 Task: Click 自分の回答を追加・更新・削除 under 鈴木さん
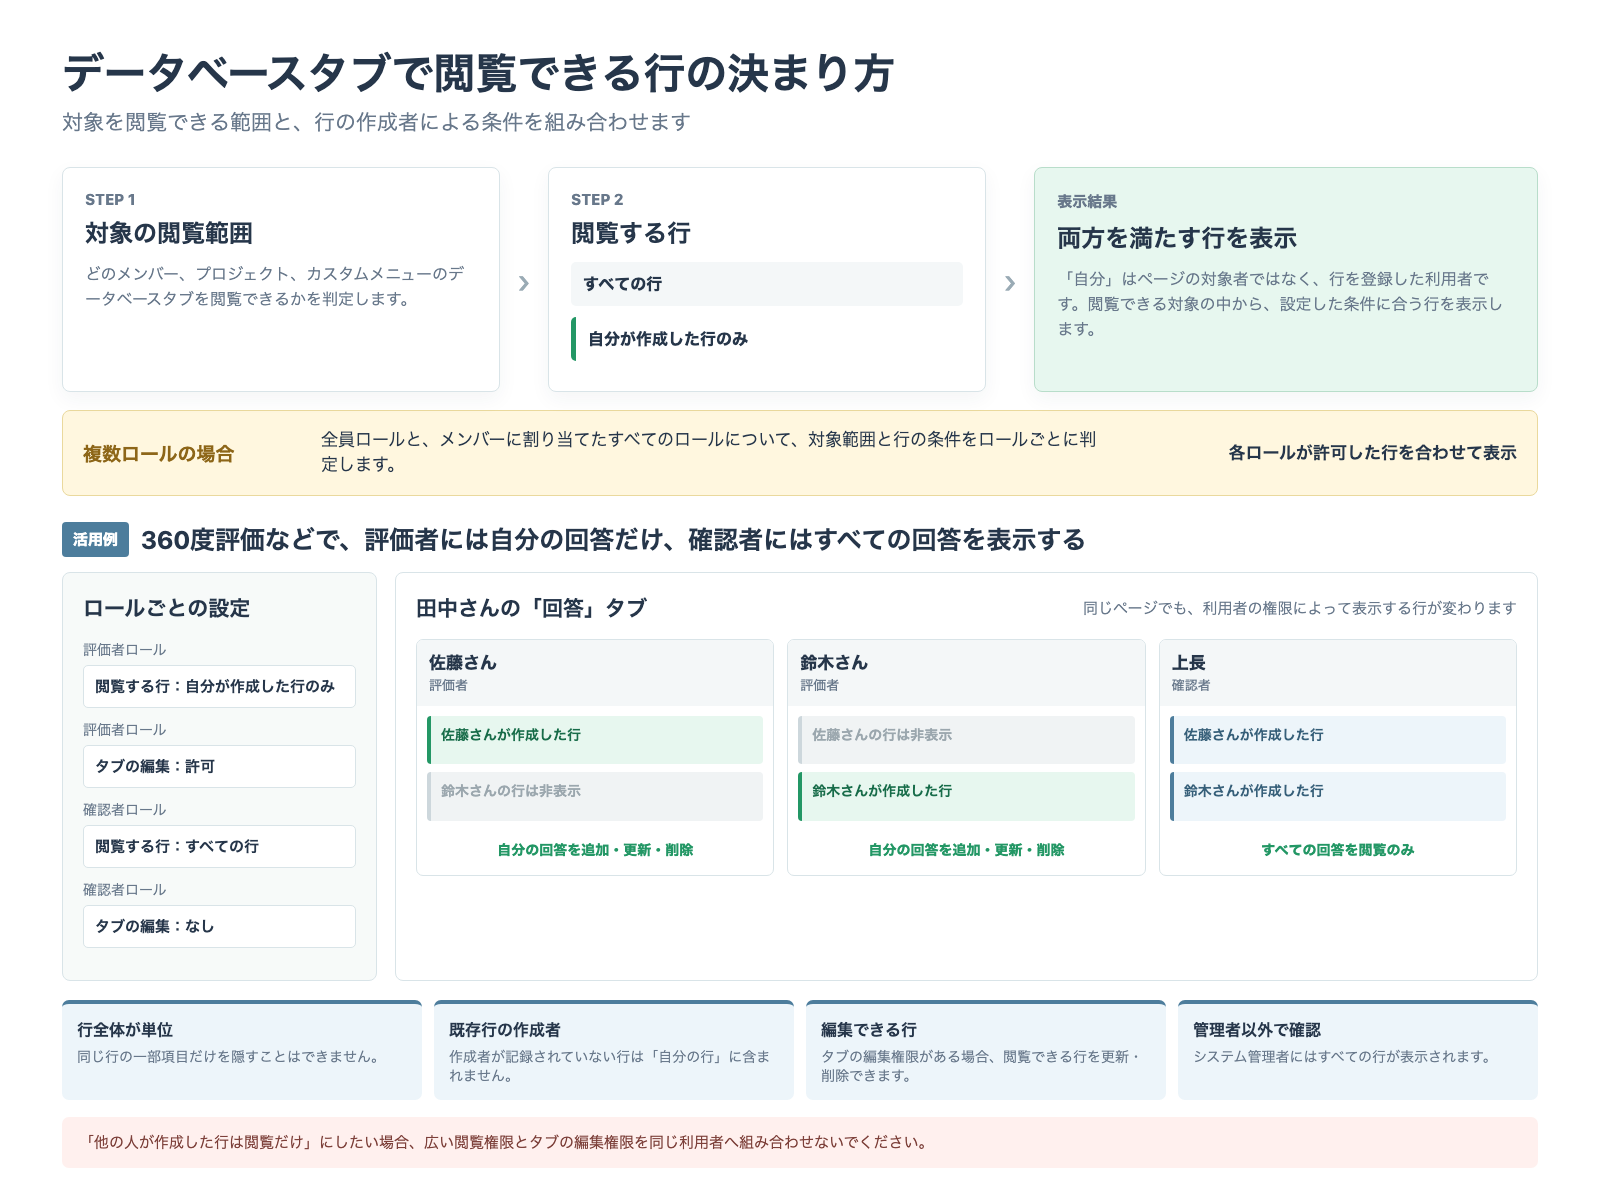(x=966, y=850)
